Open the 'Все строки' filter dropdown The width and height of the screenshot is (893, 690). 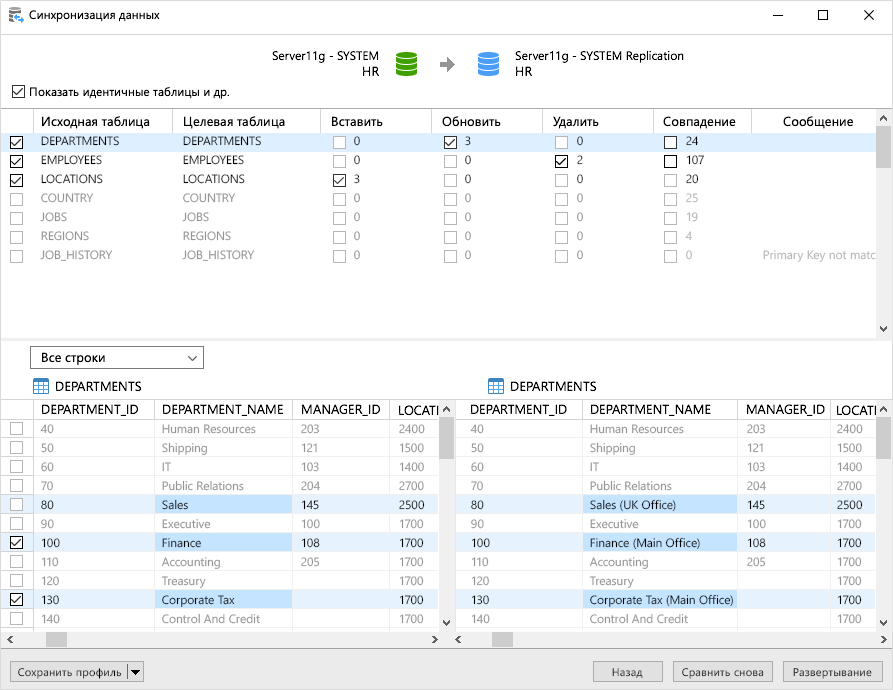116,358
